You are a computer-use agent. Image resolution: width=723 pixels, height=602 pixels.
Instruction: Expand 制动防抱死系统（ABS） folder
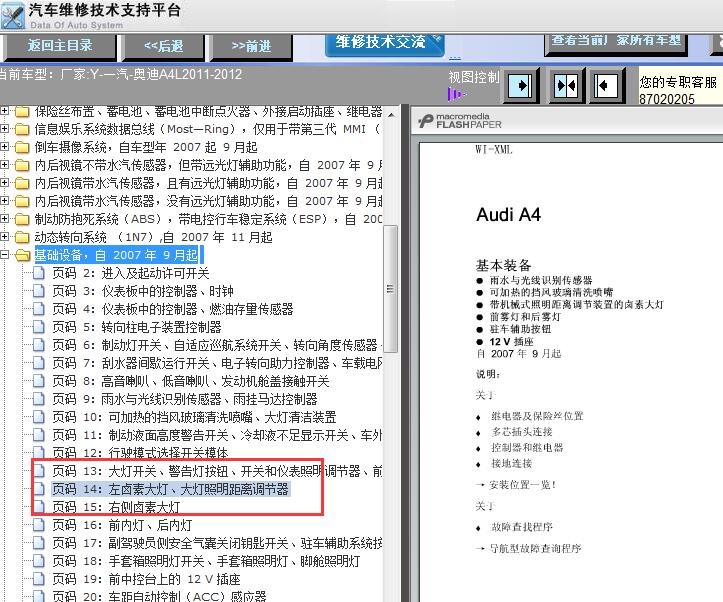(4, 218)
